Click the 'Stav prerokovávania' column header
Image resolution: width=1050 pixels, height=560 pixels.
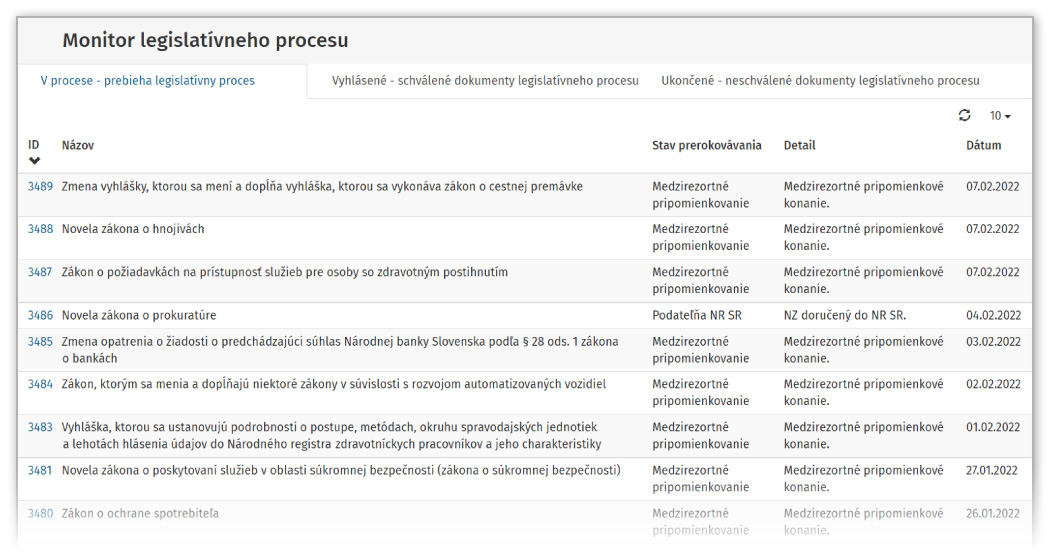706,145
